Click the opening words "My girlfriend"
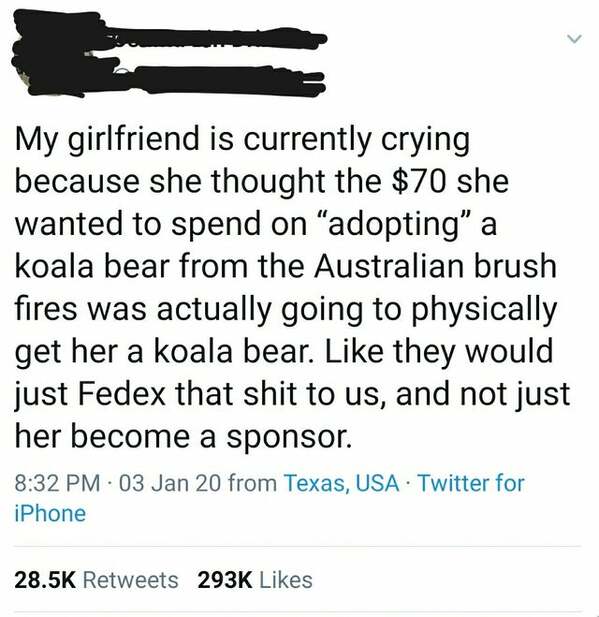599x617 pixels. 107,141
